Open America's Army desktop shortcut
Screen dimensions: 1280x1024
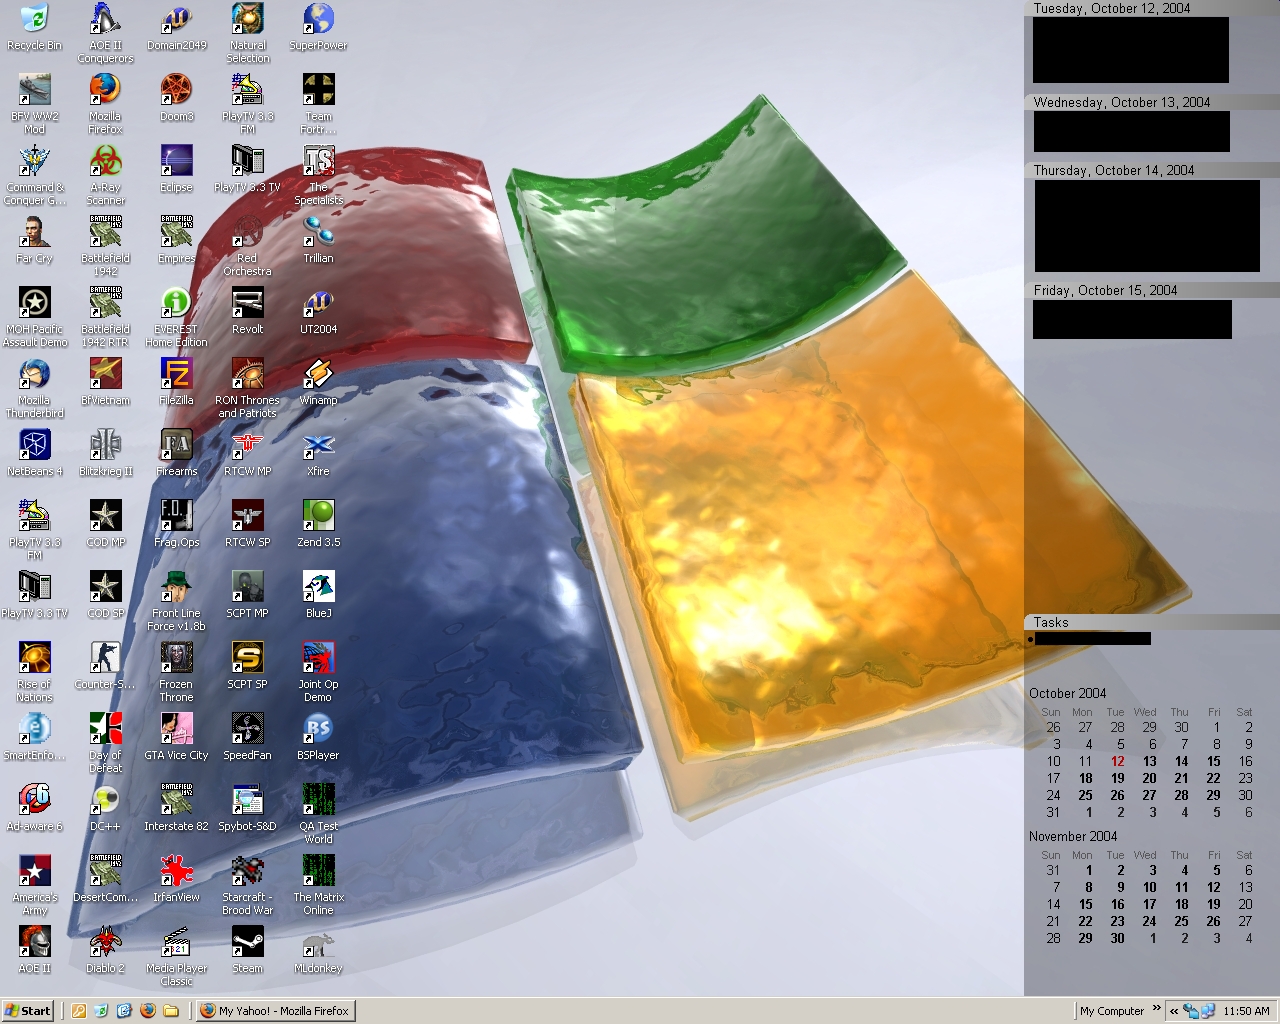pyautogui.click(x=34, y=885)
